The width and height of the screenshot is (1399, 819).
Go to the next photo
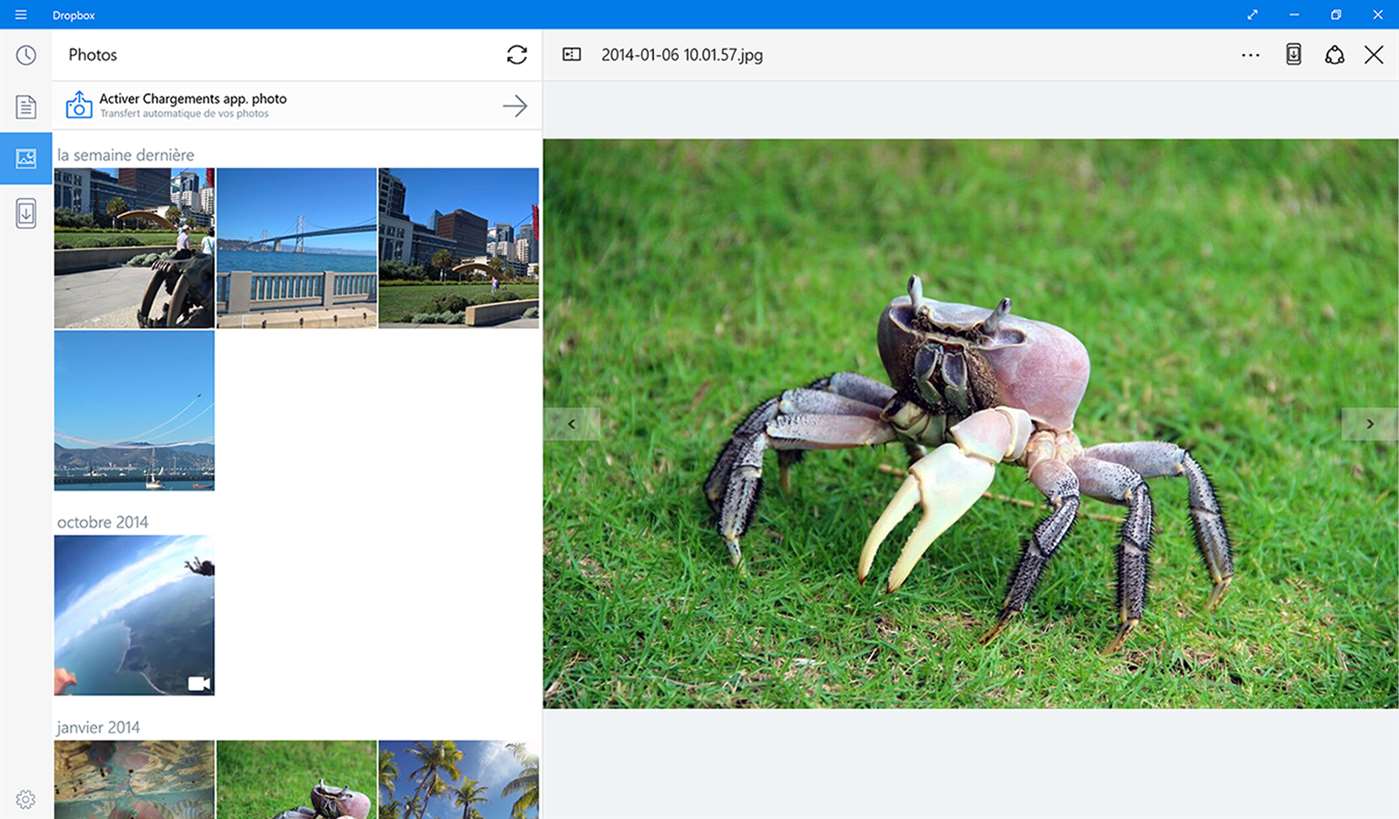(x=1369, y=424)
